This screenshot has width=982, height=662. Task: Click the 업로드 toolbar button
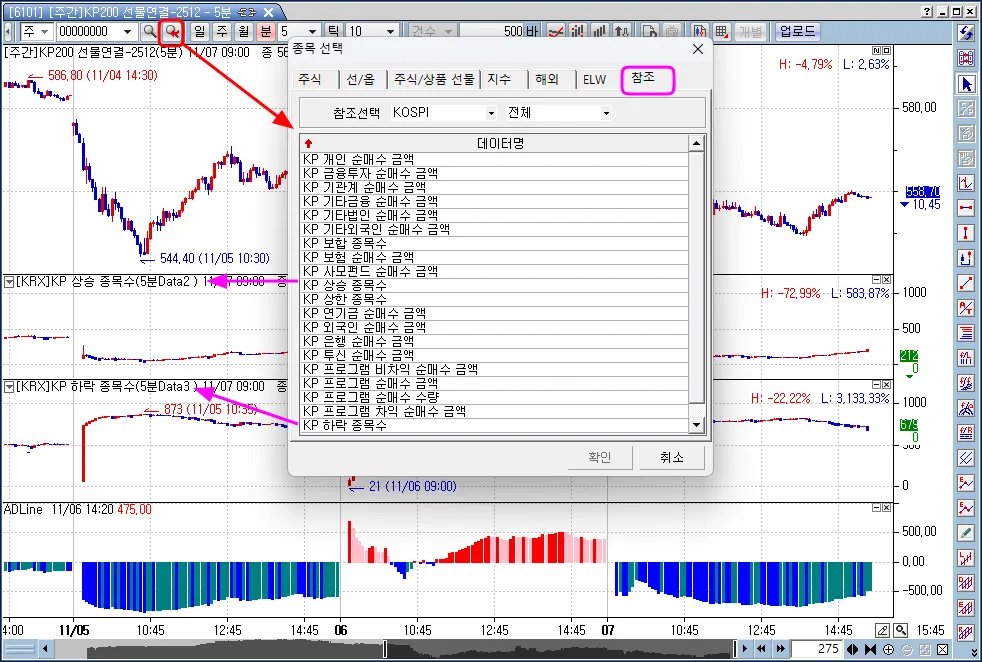[x=797, y=31]
